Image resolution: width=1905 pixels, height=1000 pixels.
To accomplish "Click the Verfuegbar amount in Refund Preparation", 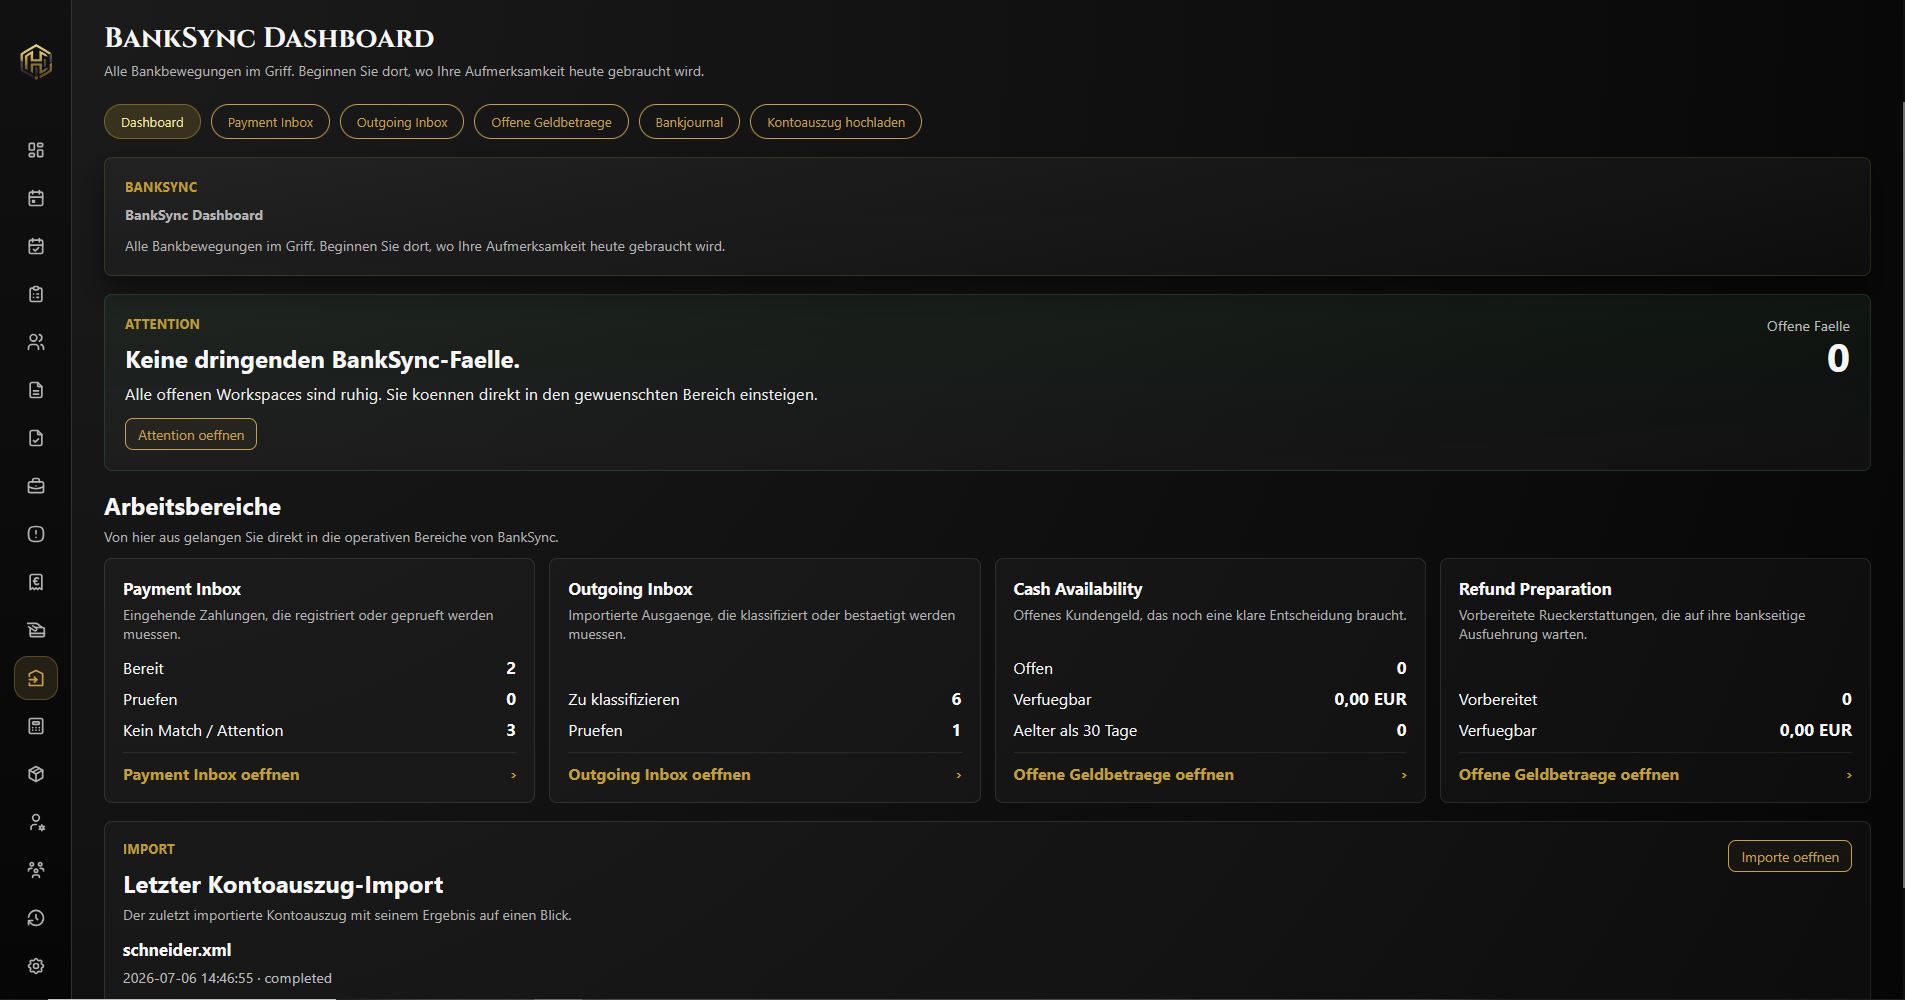I will [1815, 730].
